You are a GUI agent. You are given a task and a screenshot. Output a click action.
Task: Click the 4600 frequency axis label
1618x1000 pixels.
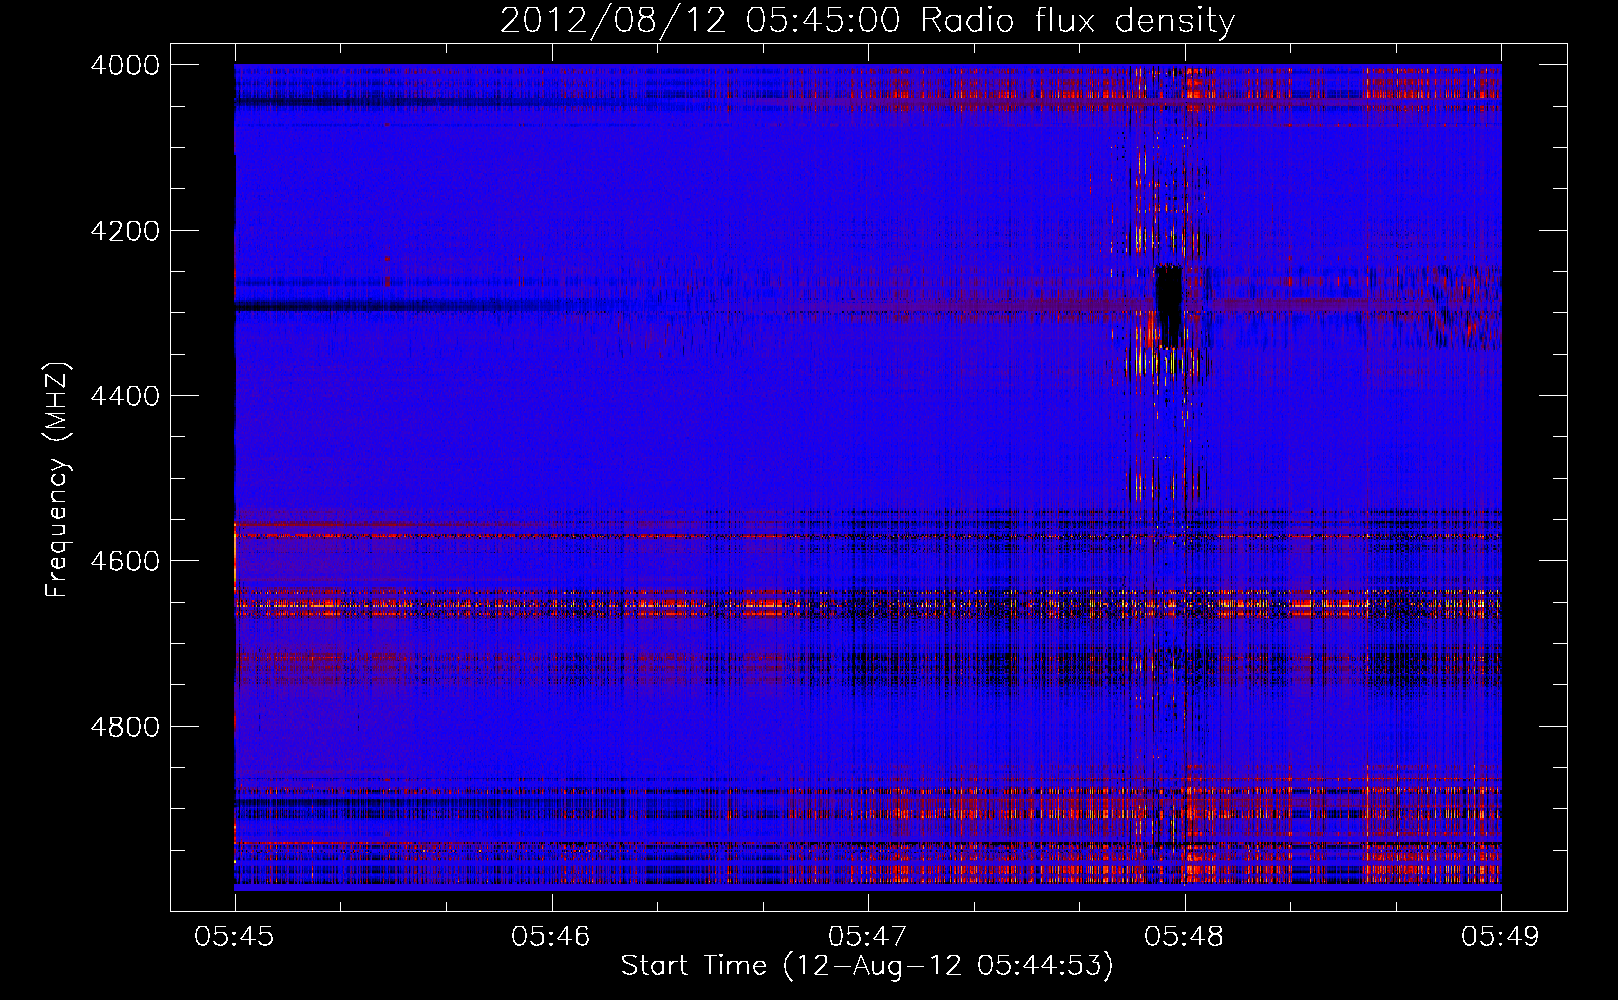pyautogui.click(x=125, y=561)
